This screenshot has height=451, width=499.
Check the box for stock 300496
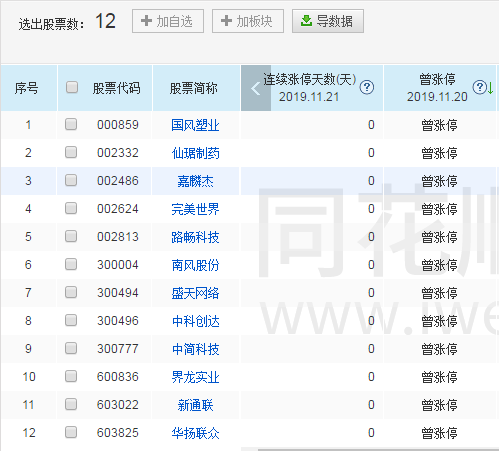point(71,320)
